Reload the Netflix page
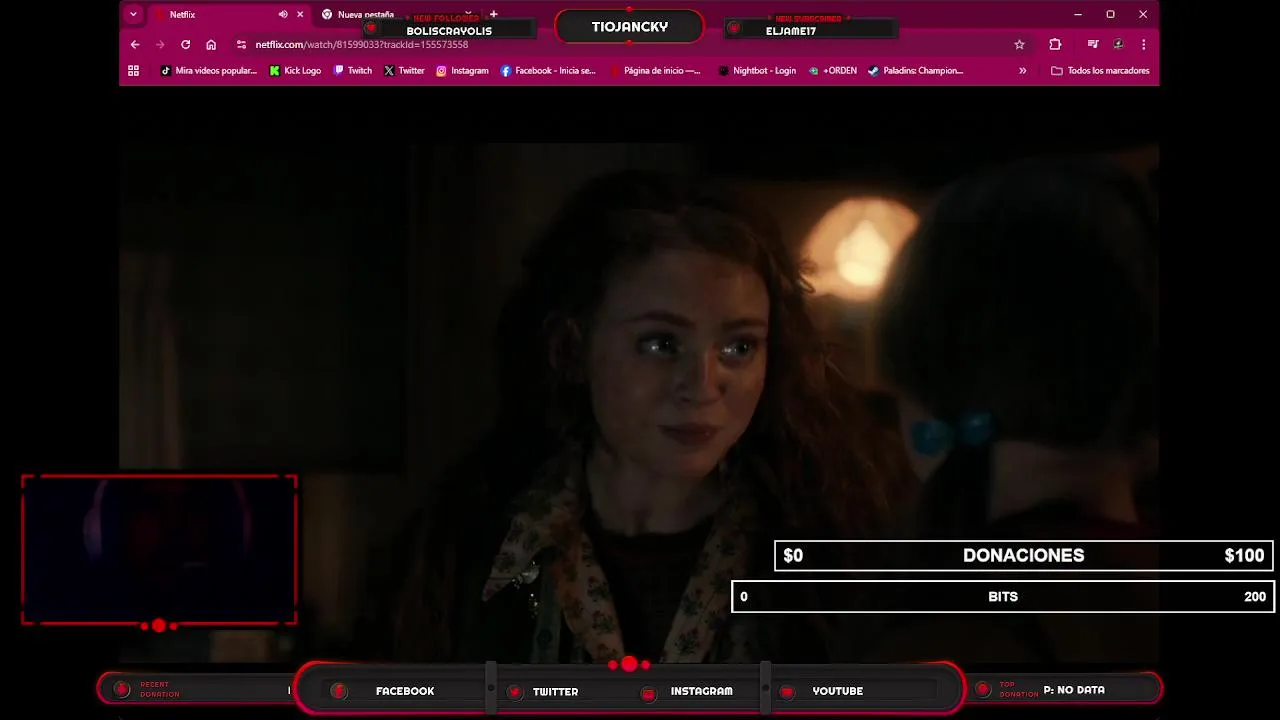 pyautogui.click(x=185, y=44)
